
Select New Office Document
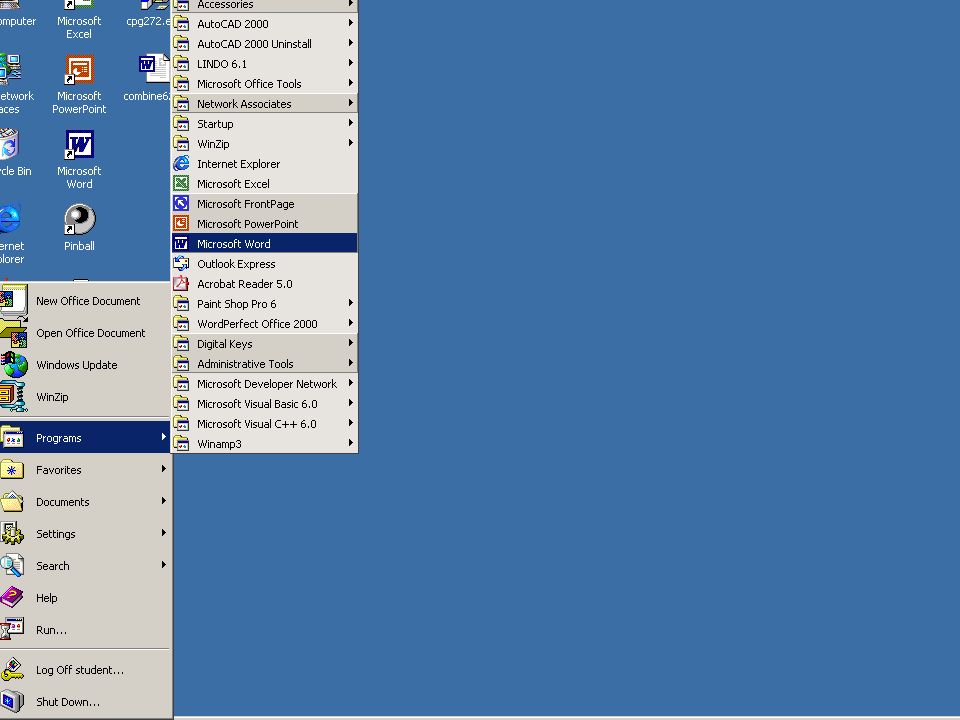click(x=85, y=301)
